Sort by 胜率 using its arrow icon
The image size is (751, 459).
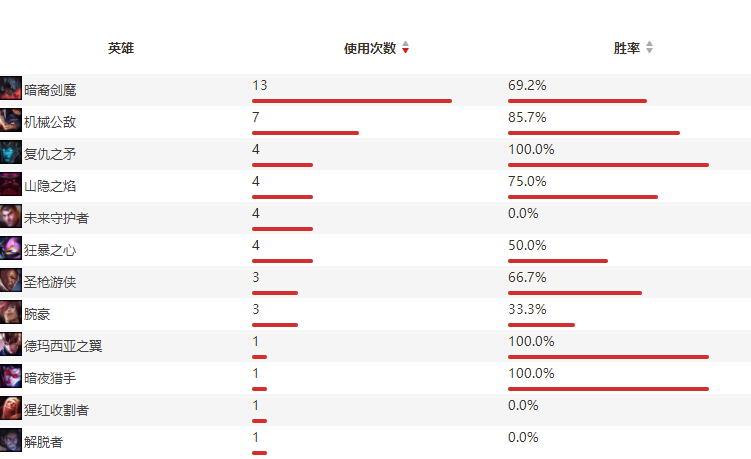649,47
